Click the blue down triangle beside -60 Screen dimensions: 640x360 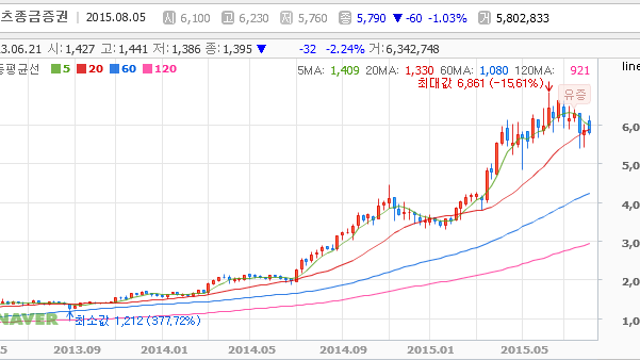click(x=398, y=18)
